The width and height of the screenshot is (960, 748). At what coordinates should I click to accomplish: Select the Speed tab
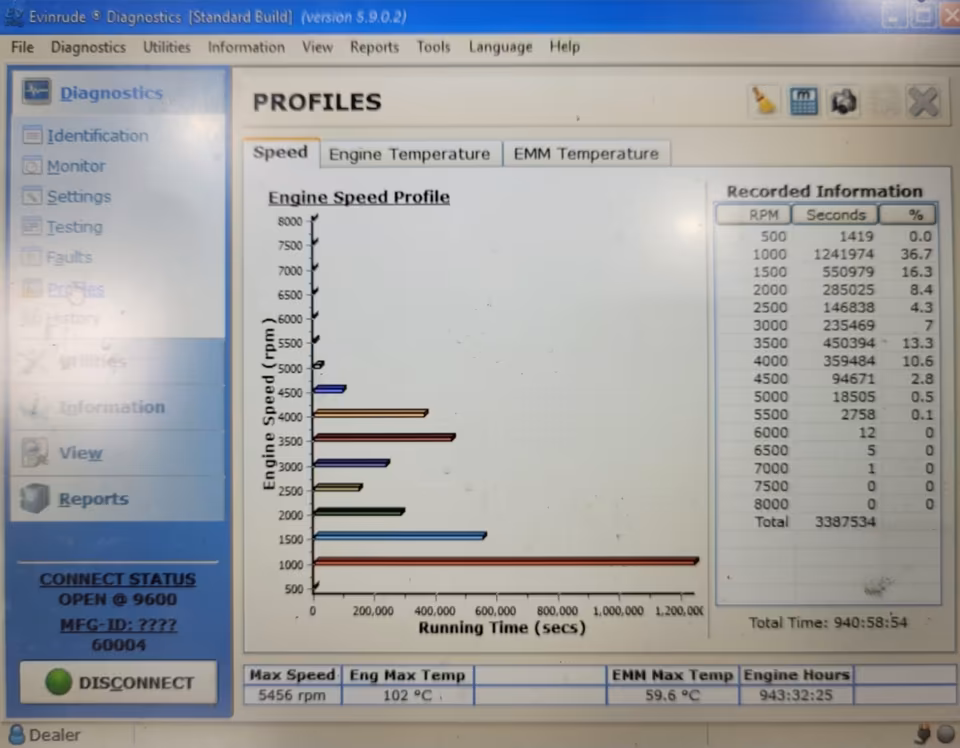coord(280,152)
